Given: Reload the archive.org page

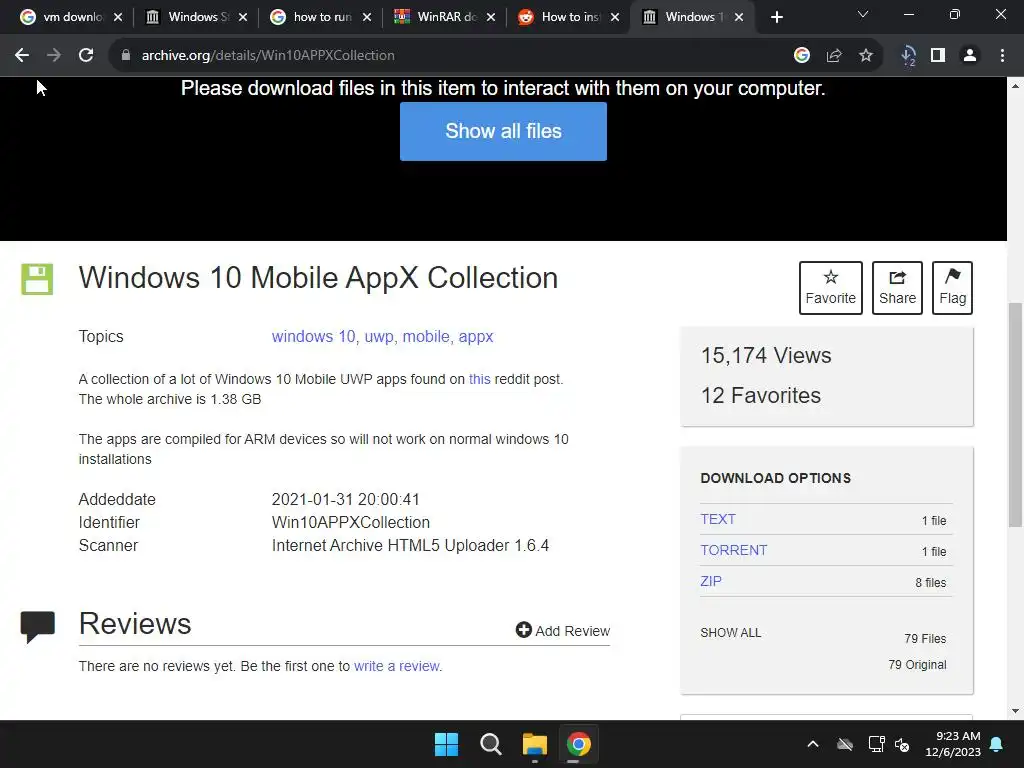Looking at the screenshot, I should pyautogui.click(x=86, y=56).
